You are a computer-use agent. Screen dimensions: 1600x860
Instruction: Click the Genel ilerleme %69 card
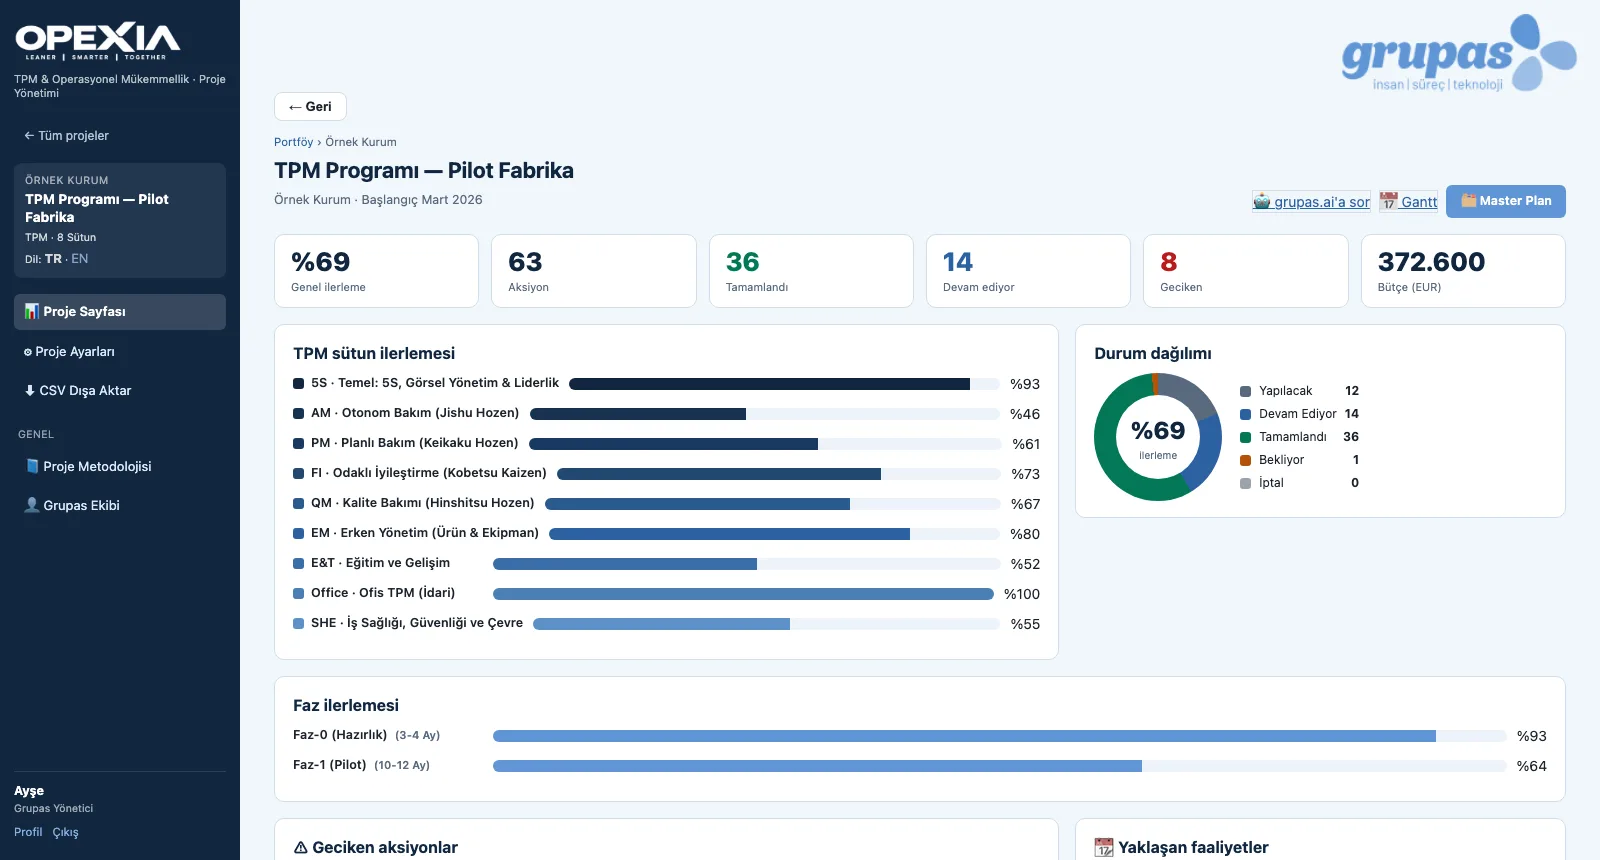(x=376, y=271)
